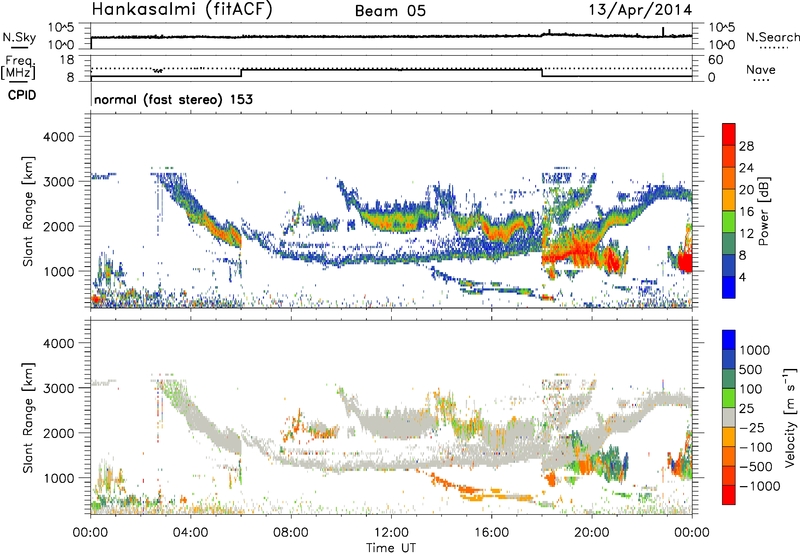Click the "28" value on power colorbar
Viewport: 800px width, 554px height.
(746, 146)
